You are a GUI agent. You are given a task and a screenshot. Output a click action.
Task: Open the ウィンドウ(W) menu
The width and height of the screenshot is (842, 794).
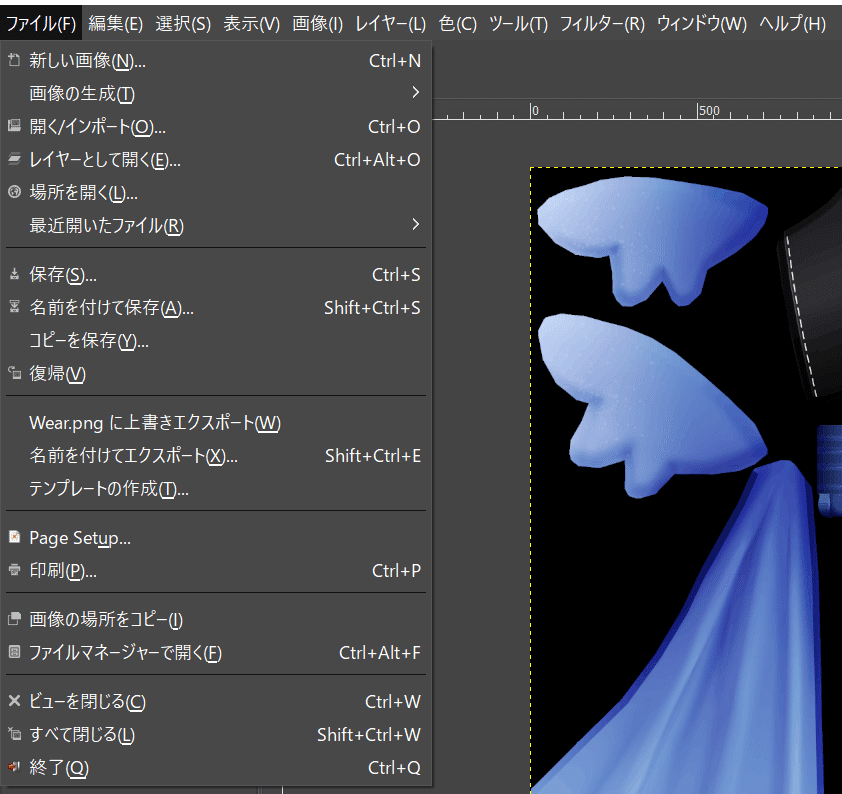point(702,24)
